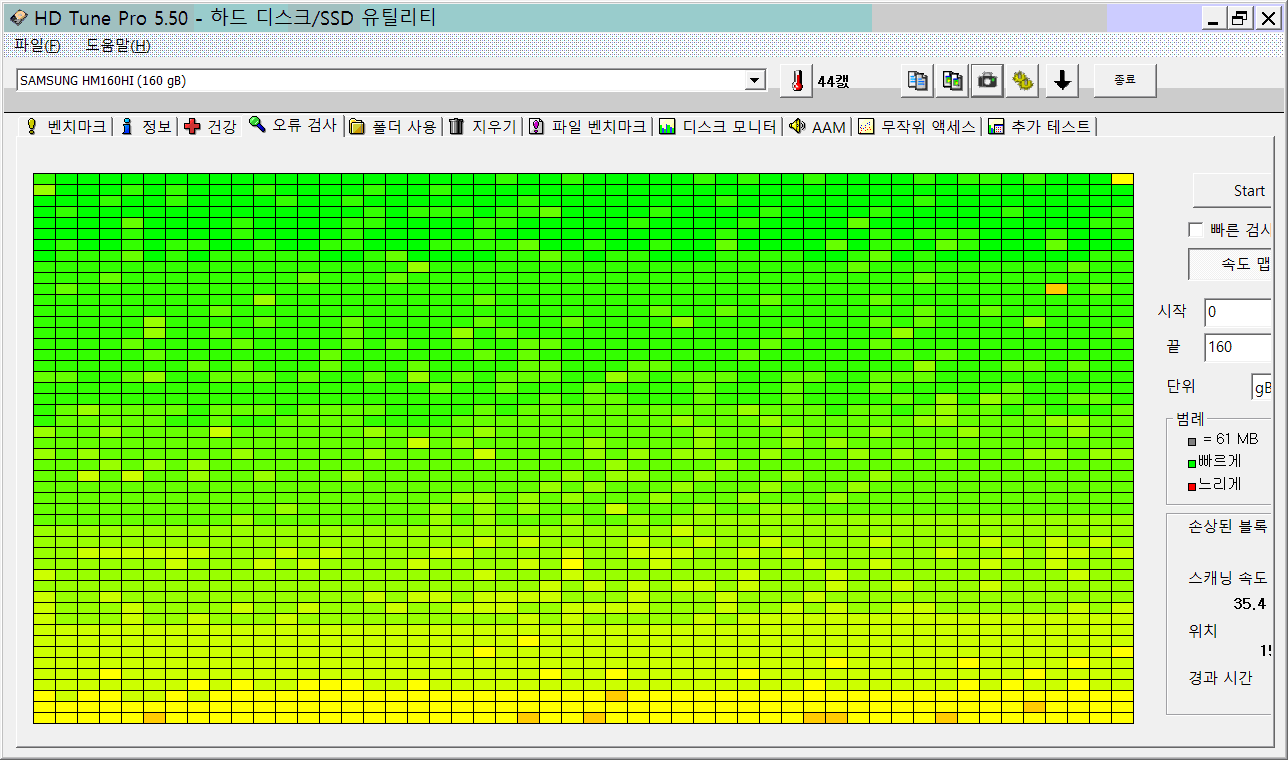Switch to the 무작위 액세스 tab

point(916,126)
